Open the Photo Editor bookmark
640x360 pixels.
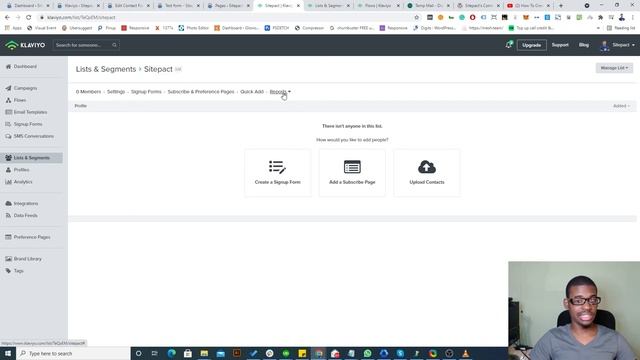pyautogui.click(x=193, y=28)
